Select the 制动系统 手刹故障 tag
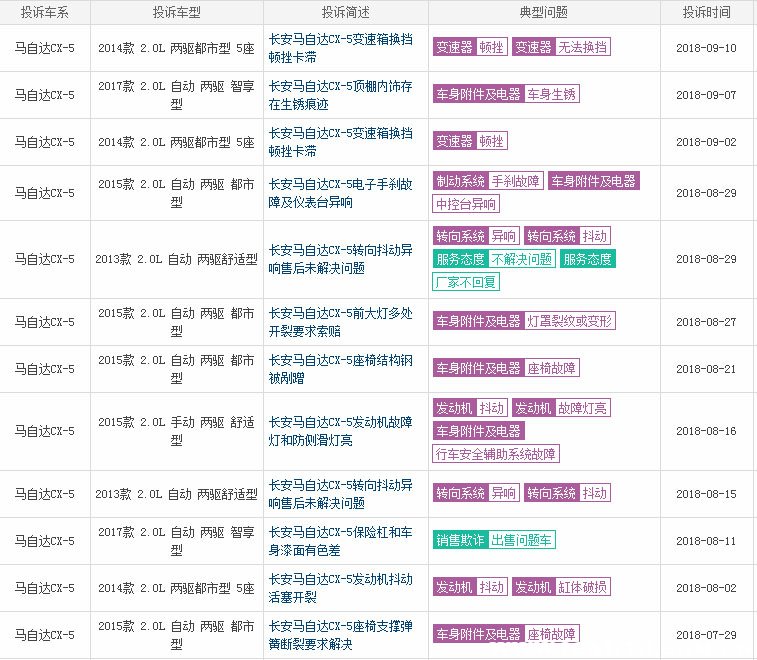 [x=488, y=181]
